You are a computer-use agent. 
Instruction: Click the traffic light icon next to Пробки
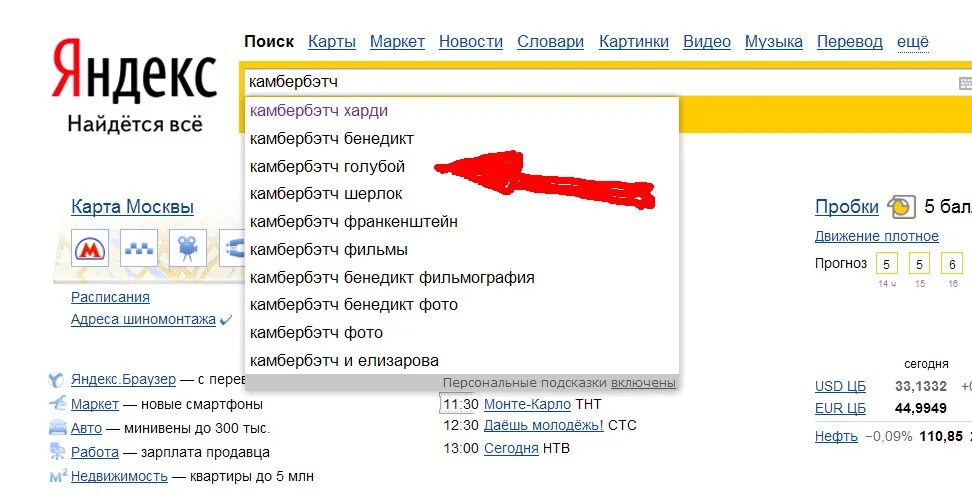point(901,207)
